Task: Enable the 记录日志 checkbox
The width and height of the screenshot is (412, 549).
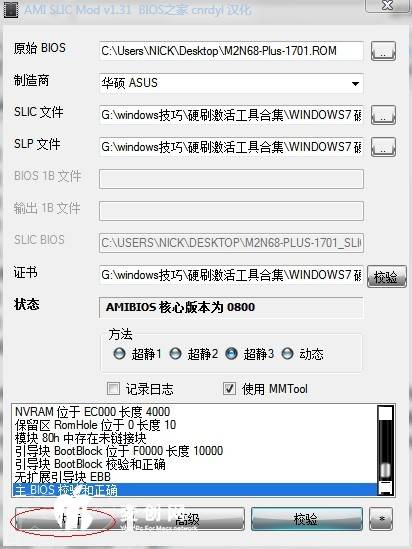Action: [113, 388]
